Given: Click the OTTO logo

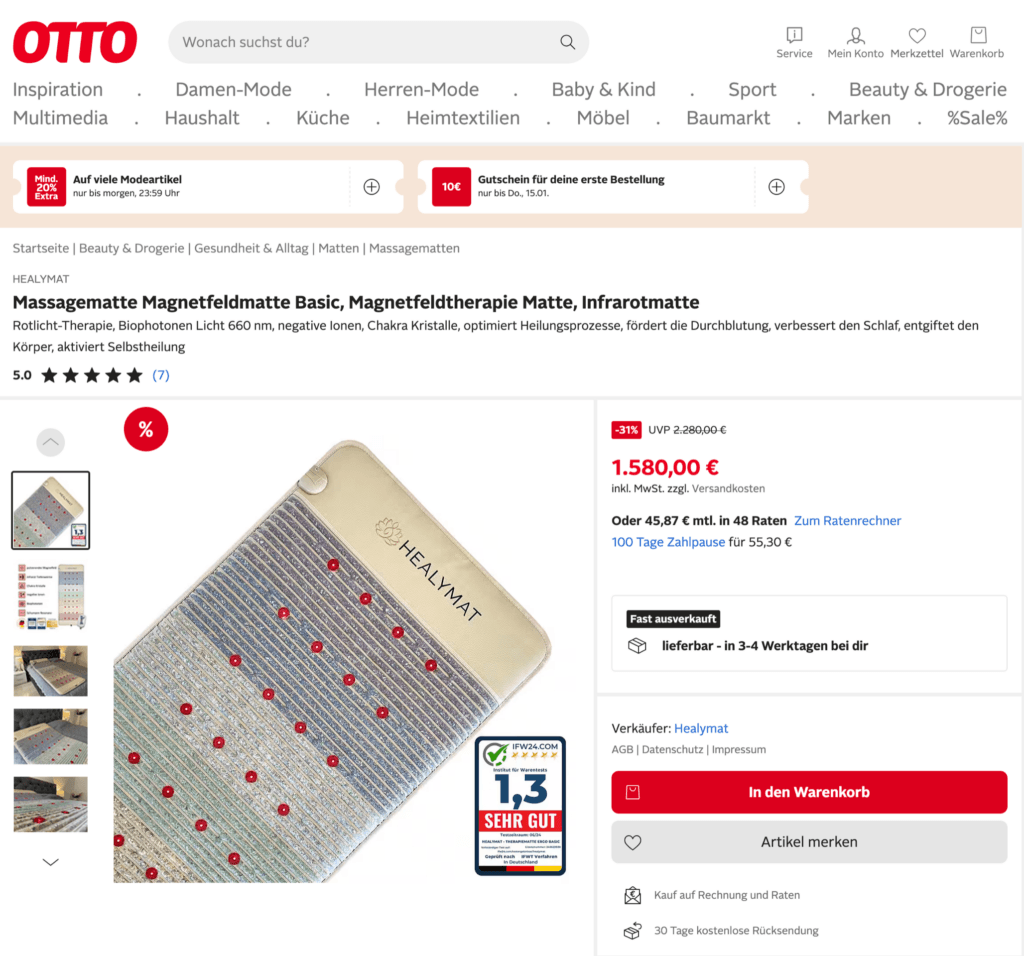Looking at the screenshot, I should tap(75, 42).
